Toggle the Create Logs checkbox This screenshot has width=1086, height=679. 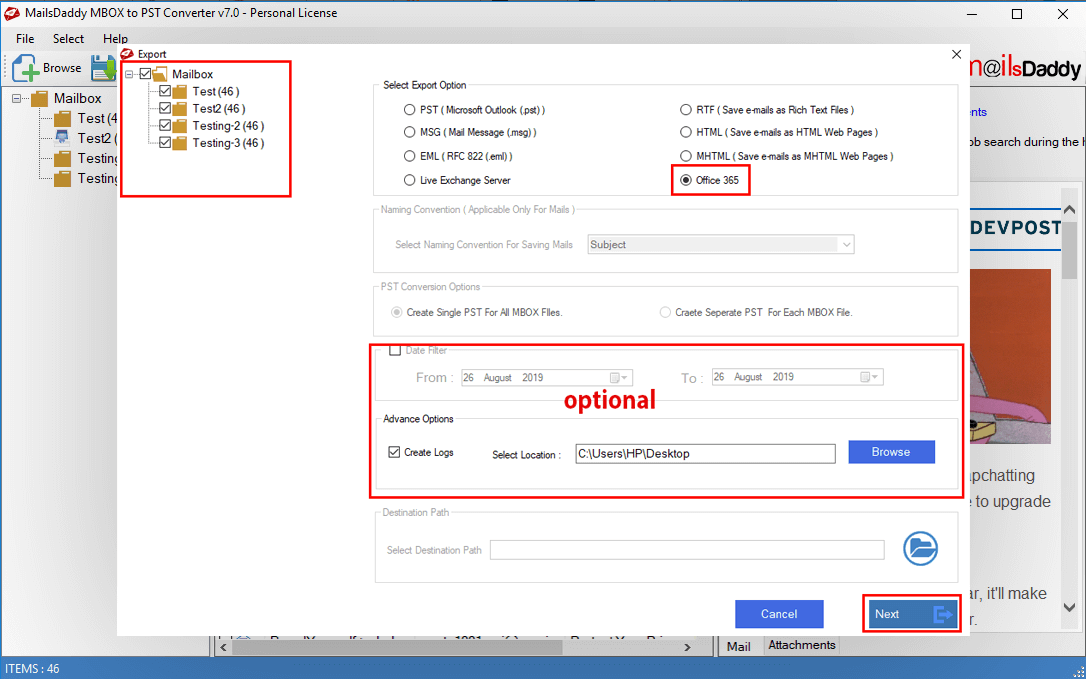pyautogui.click(x=394, y=452)
